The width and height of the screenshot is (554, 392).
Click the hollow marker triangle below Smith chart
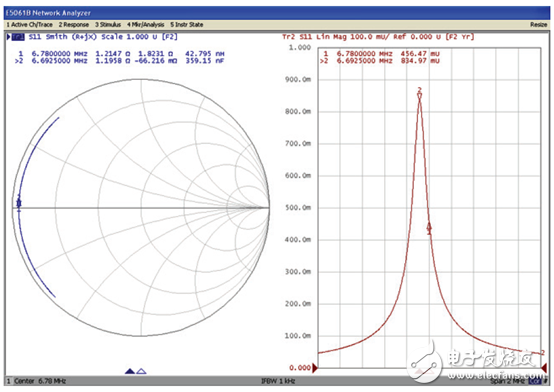(141, 371)
